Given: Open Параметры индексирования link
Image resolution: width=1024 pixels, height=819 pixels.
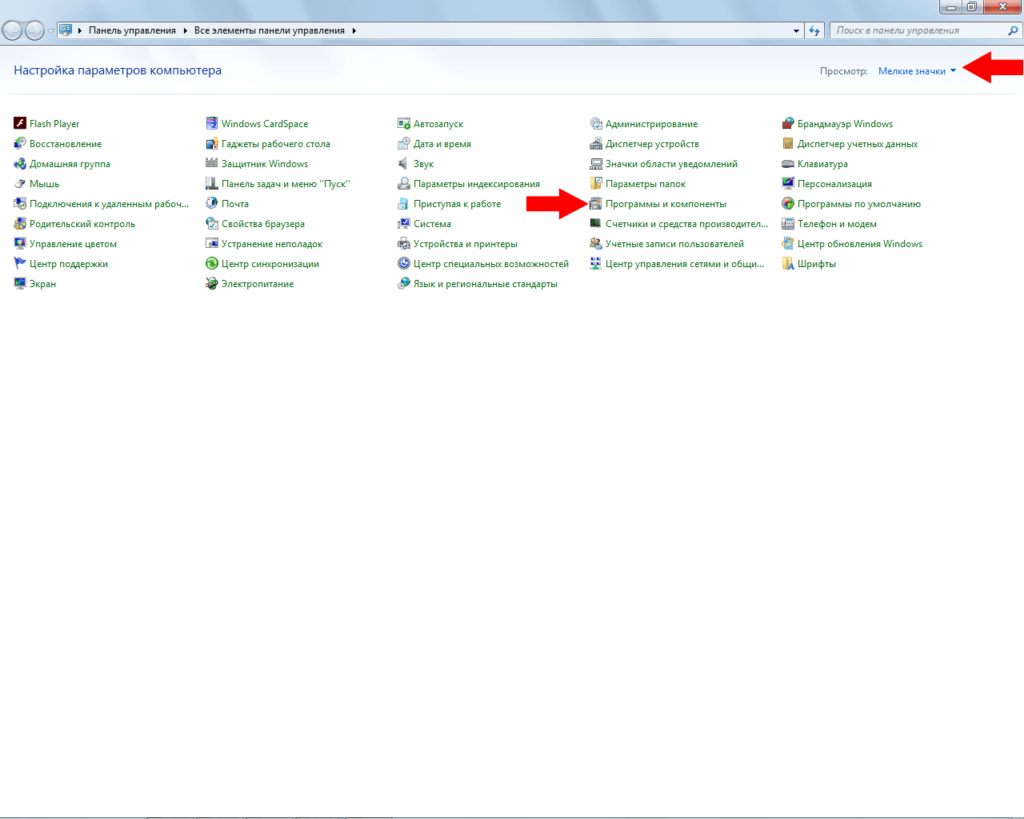Looking at the screenshot, I should (x=477, y=184).
